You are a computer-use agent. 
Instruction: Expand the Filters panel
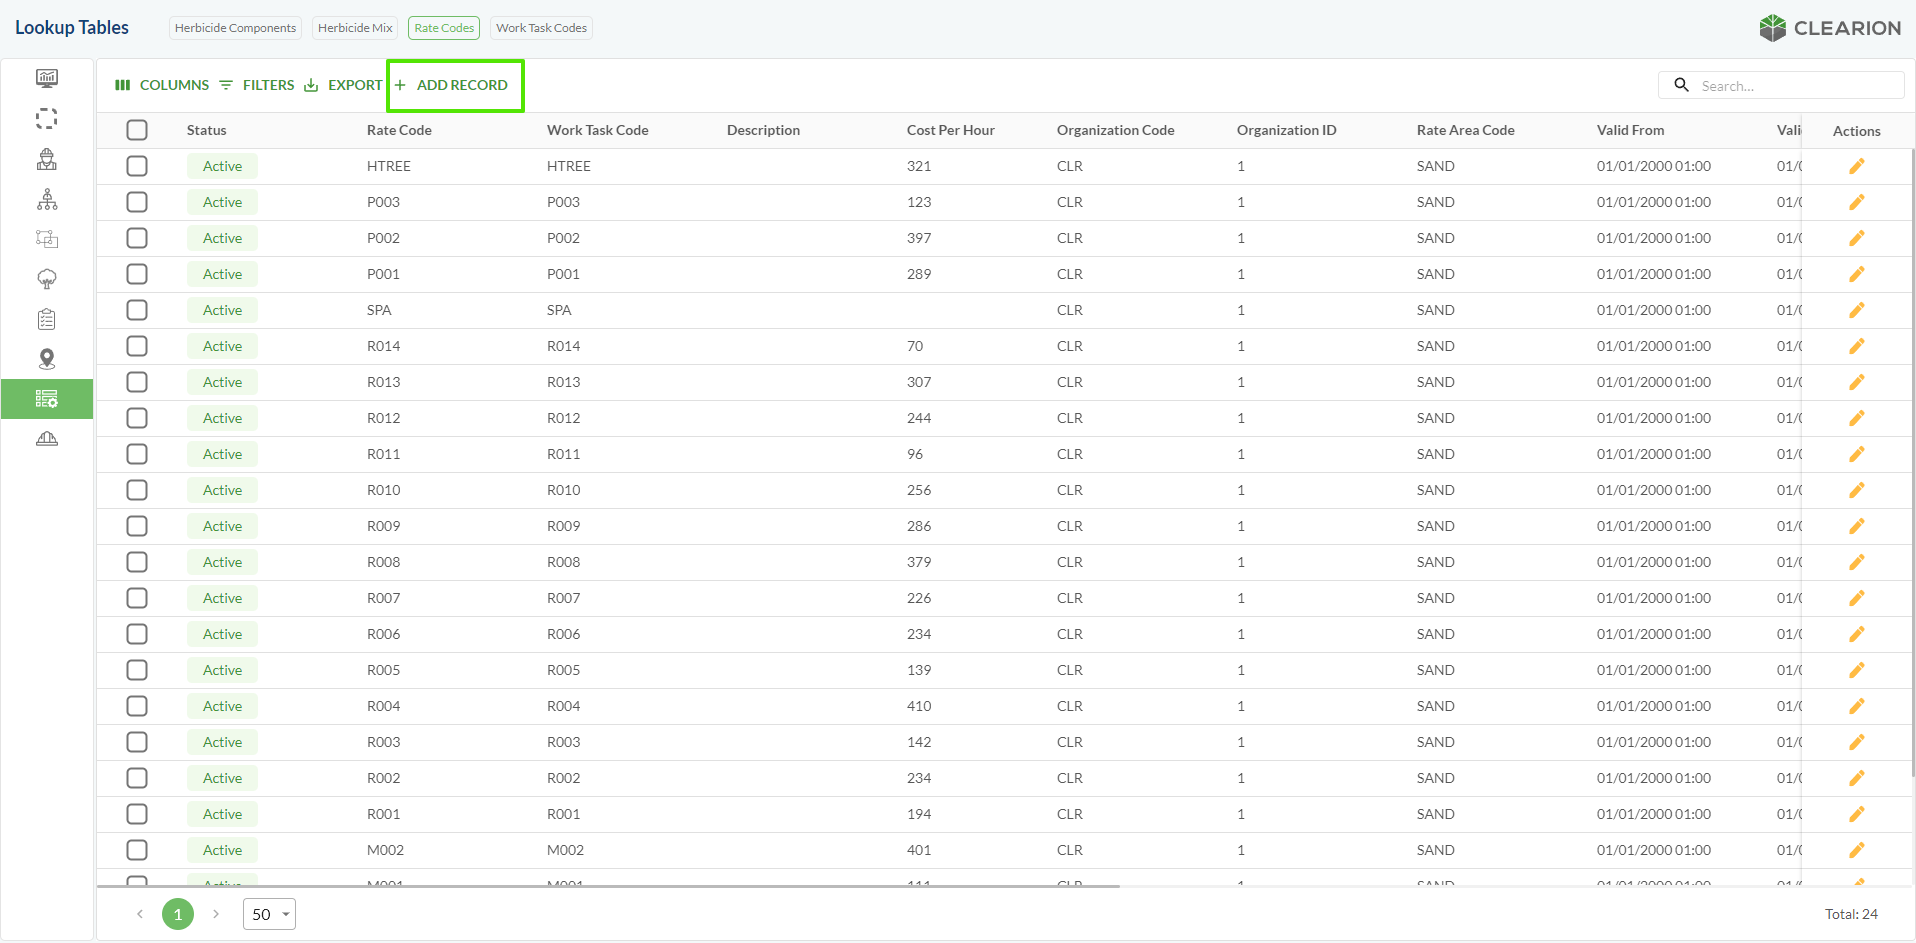coord(257,85)
